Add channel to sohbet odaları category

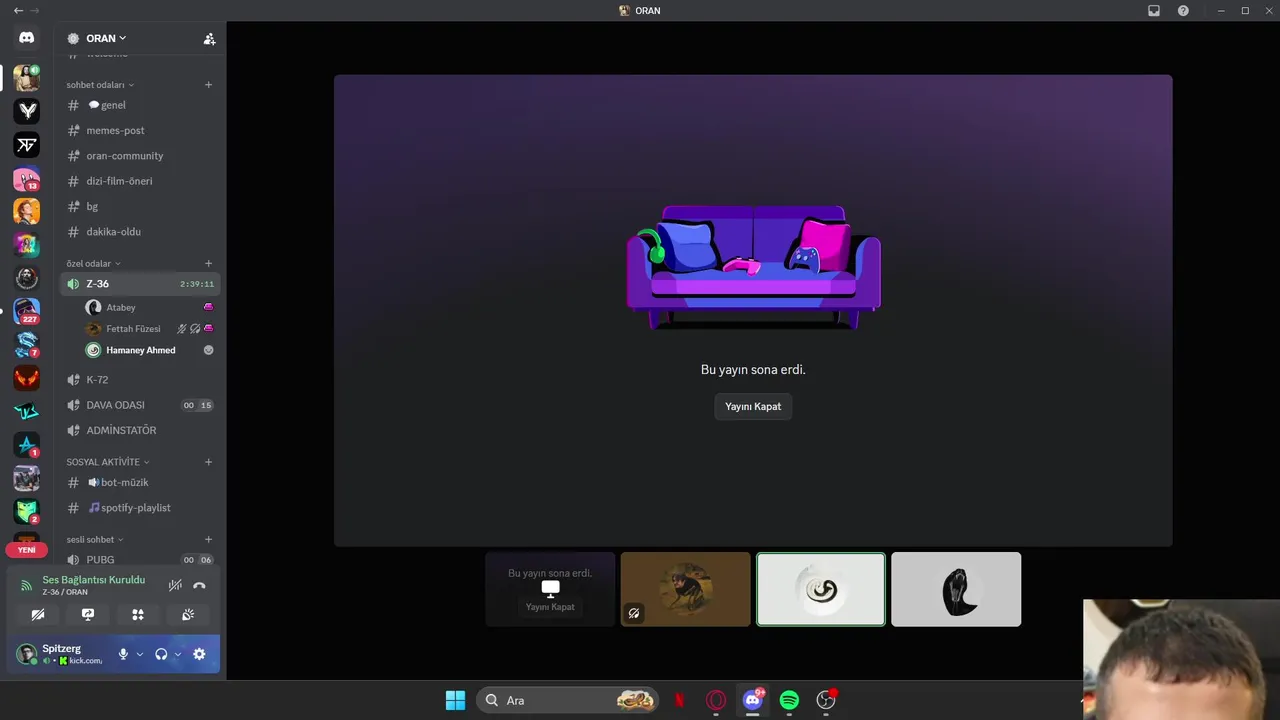coord(208,85)
